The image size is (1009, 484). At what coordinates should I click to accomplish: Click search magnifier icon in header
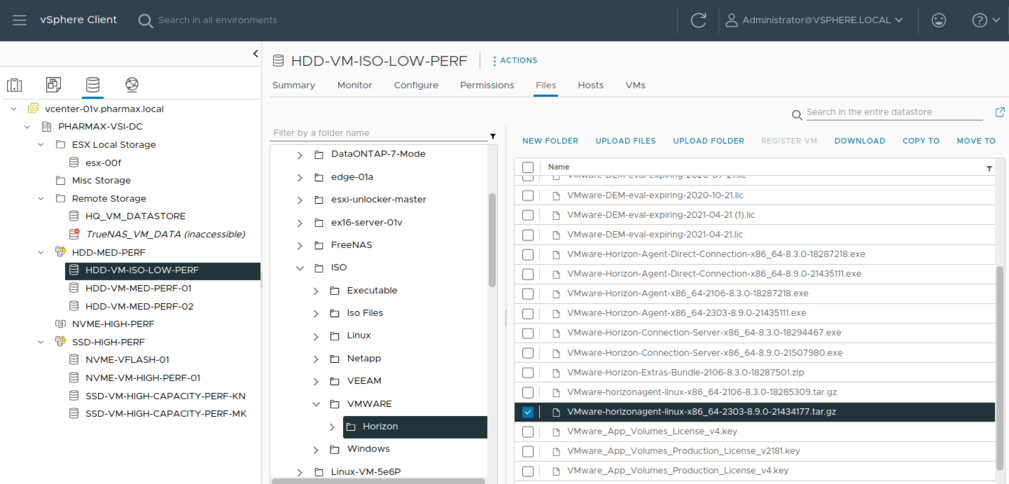point(145,20)
